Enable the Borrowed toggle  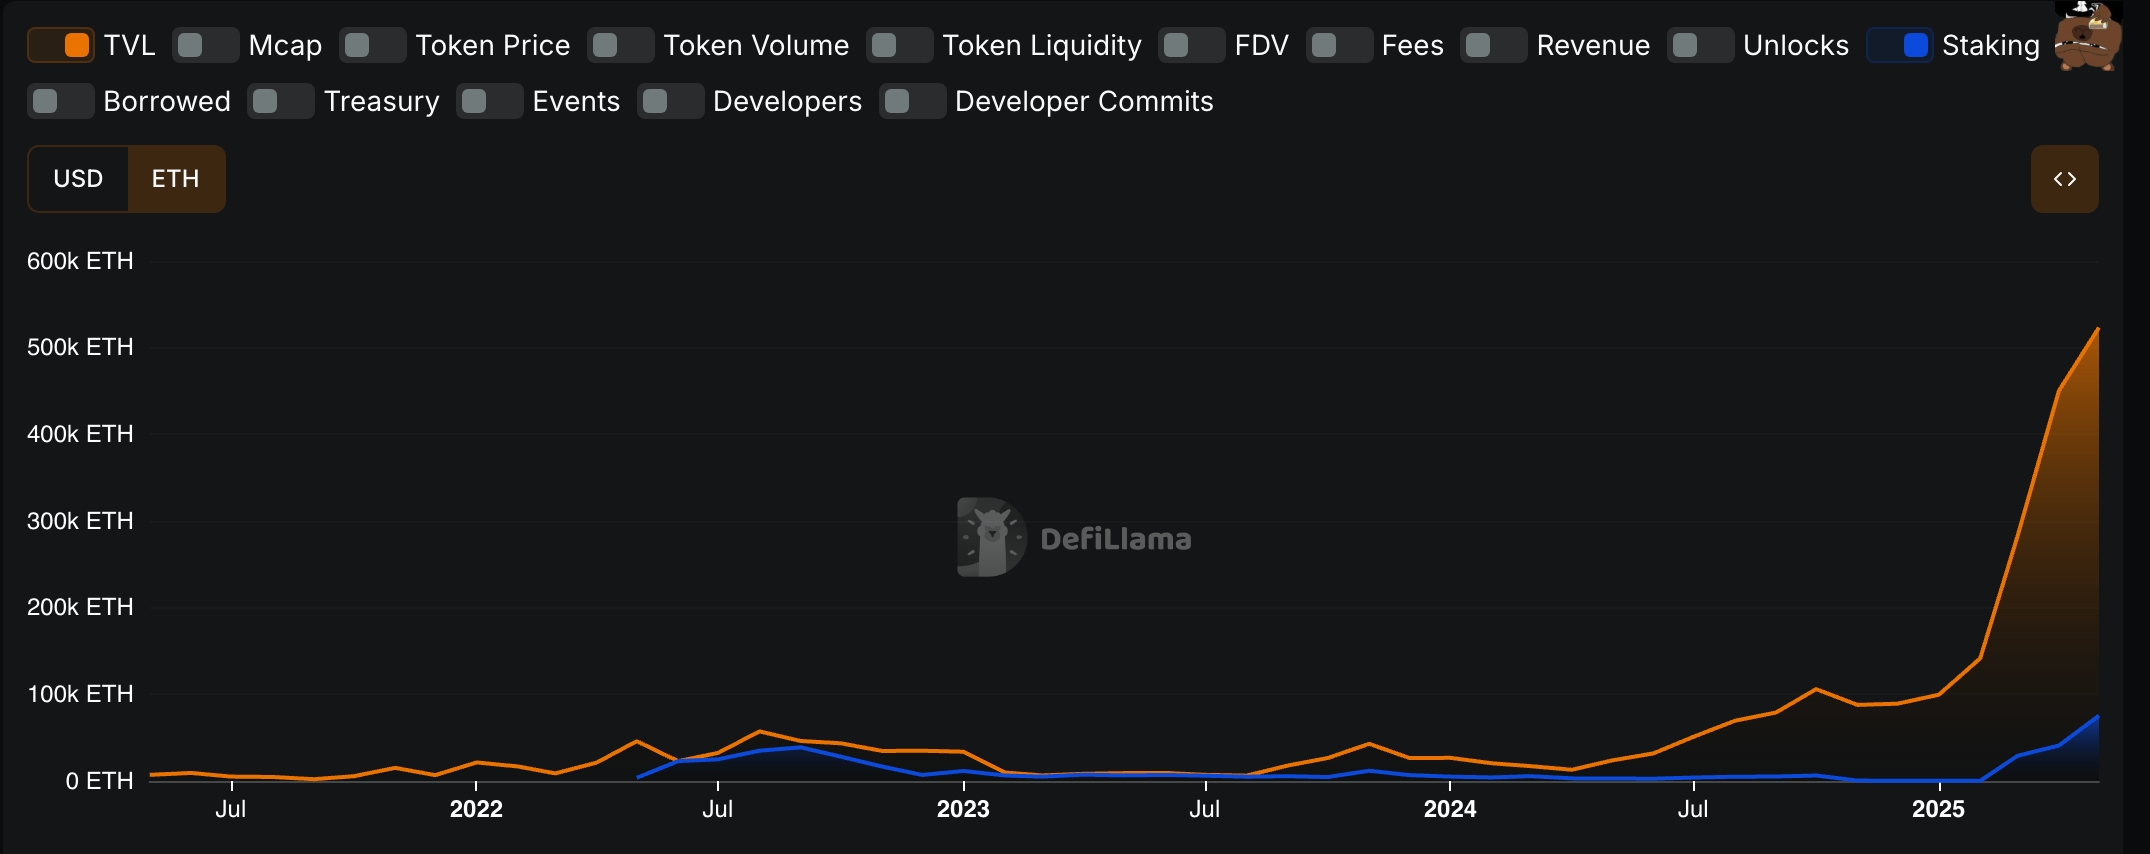61,102
